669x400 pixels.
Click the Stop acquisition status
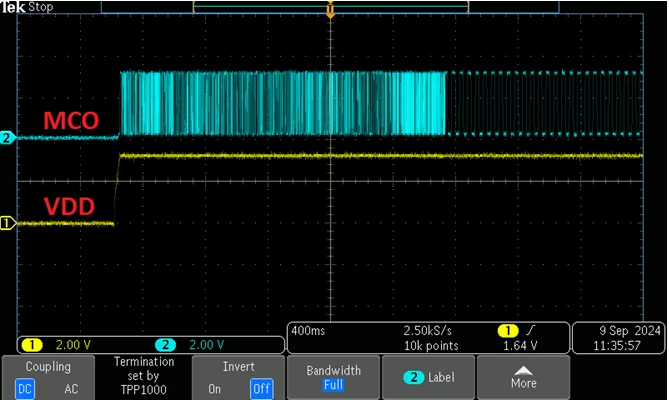tap(41, 7)
